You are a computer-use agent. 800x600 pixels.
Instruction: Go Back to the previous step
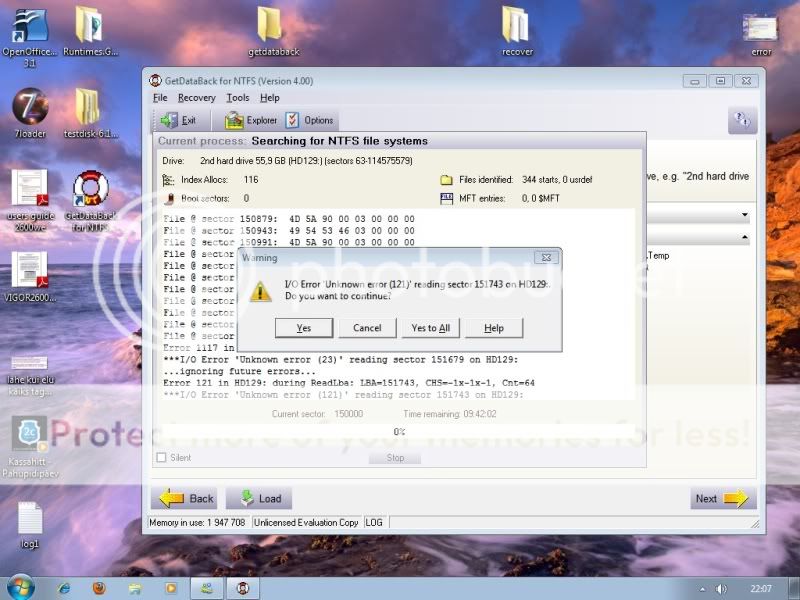tap(185, 498)
